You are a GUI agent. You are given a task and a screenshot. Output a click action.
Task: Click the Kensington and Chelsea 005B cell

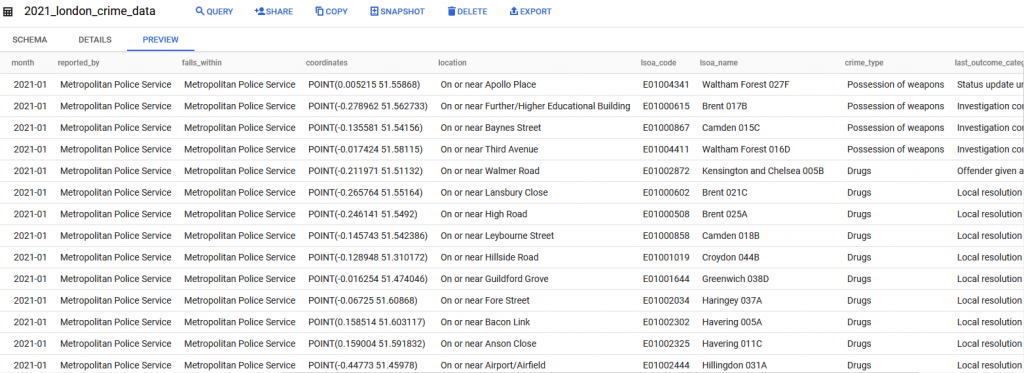click(x=763, y=171)
